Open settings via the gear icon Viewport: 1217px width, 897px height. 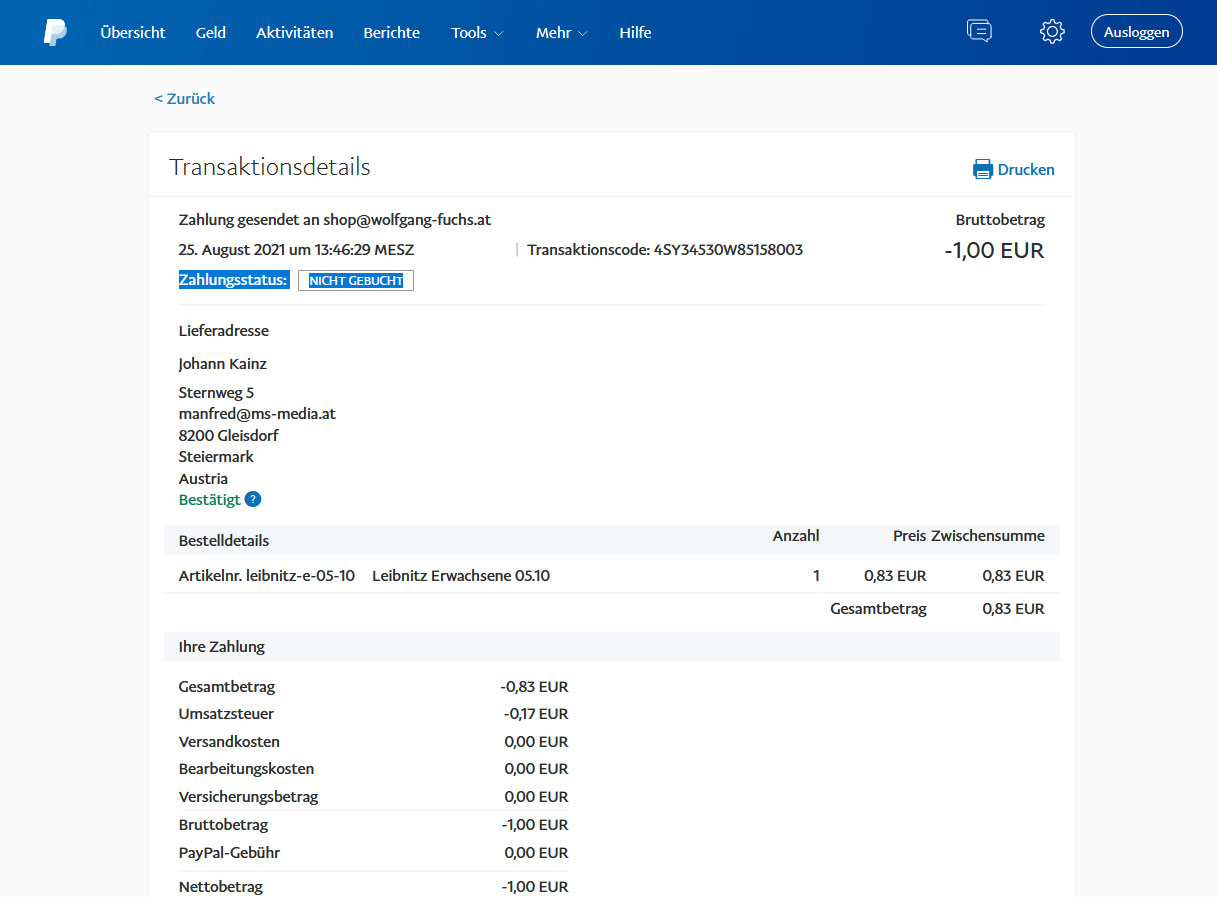tap(1052, 32)
